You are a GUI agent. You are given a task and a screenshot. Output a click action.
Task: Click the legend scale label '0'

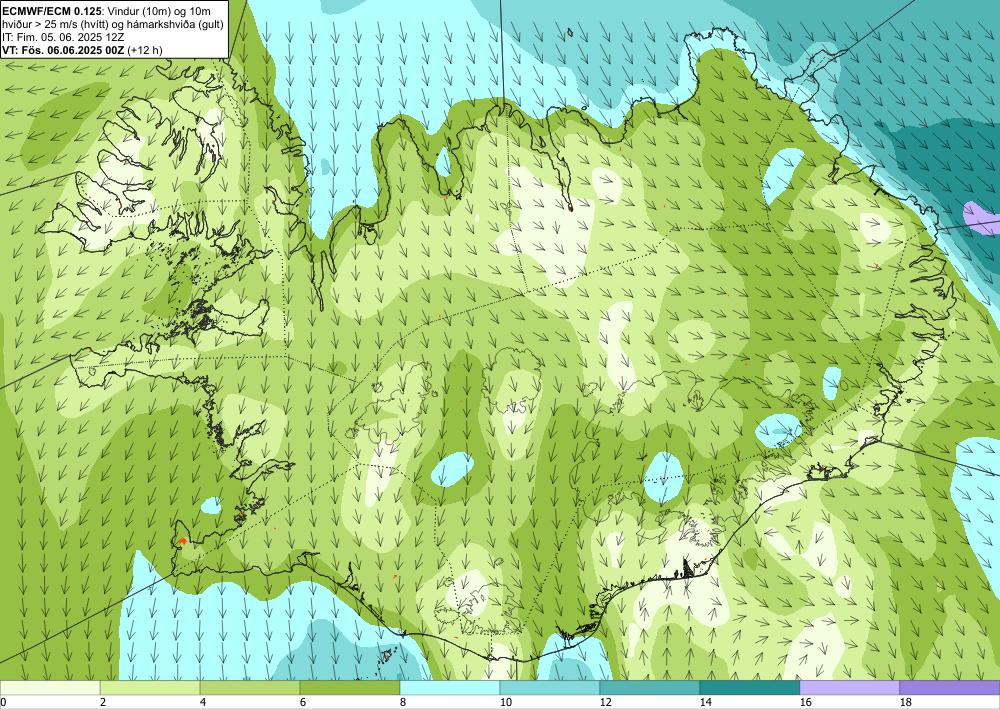[x=3, y=703]
